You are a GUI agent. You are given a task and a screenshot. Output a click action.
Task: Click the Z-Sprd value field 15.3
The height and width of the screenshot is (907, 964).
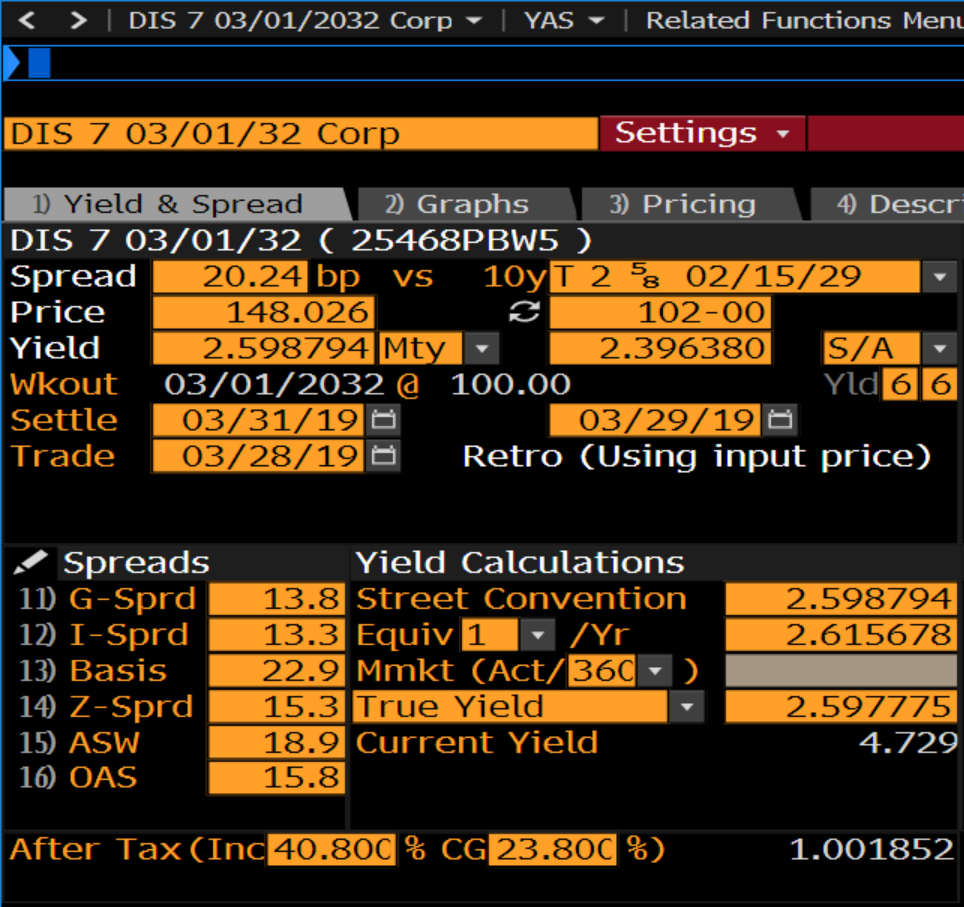(x=277, y=707)
